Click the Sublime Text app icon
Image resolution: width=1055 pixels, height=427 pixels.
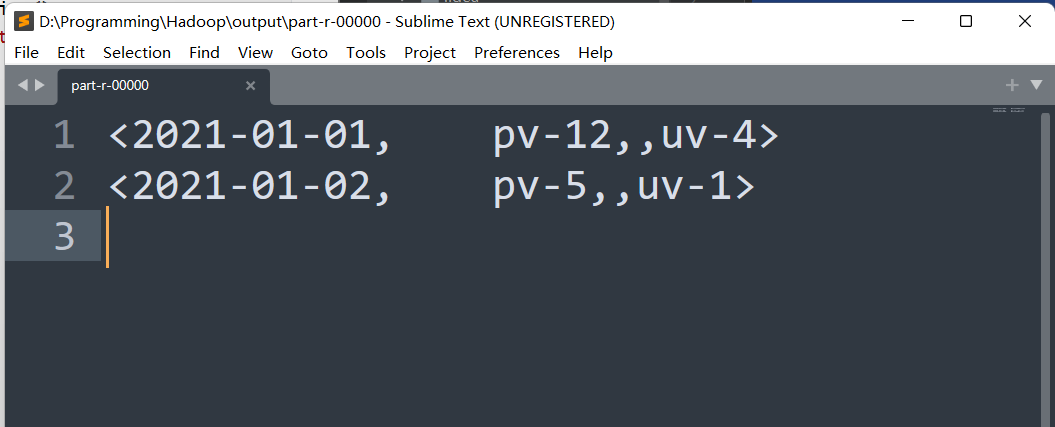pyautogui.click(x=24, y=22)
